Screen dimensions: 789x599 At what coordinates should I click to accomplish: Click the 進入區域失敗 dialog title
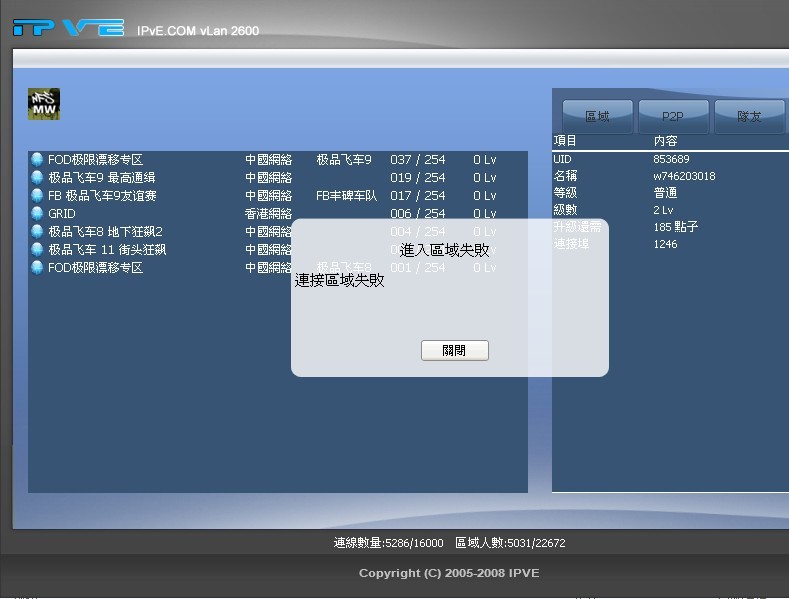(x=444, y=250)
